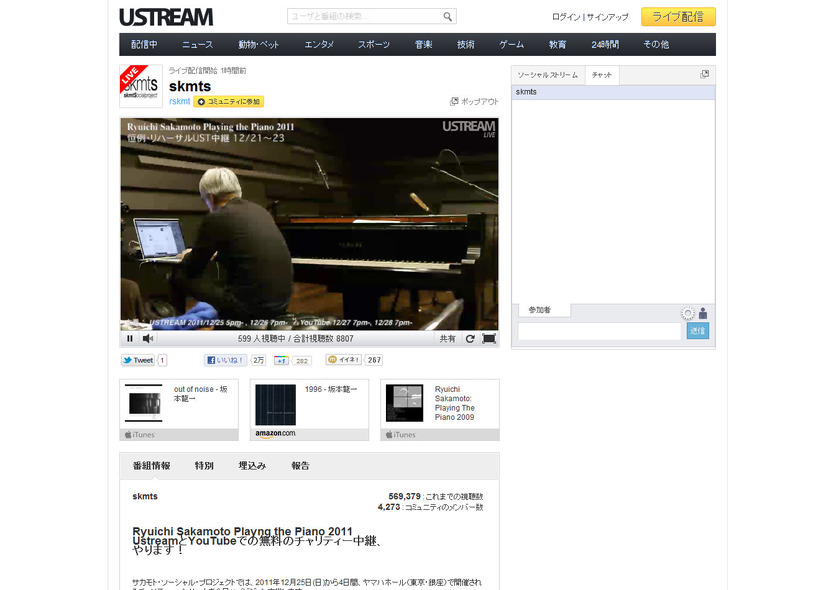The image size is (826, 590).
Task: Click the mixi 267 count bubble
Action: (x=374, y=360)
